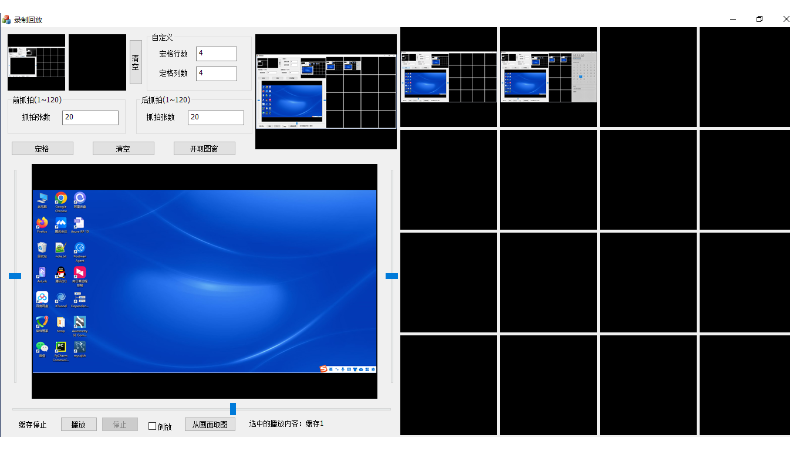Viewport: 790px width, 450px height.
Task: Select the empty third cell in the grid's top row
Action: tap(648, 77)
